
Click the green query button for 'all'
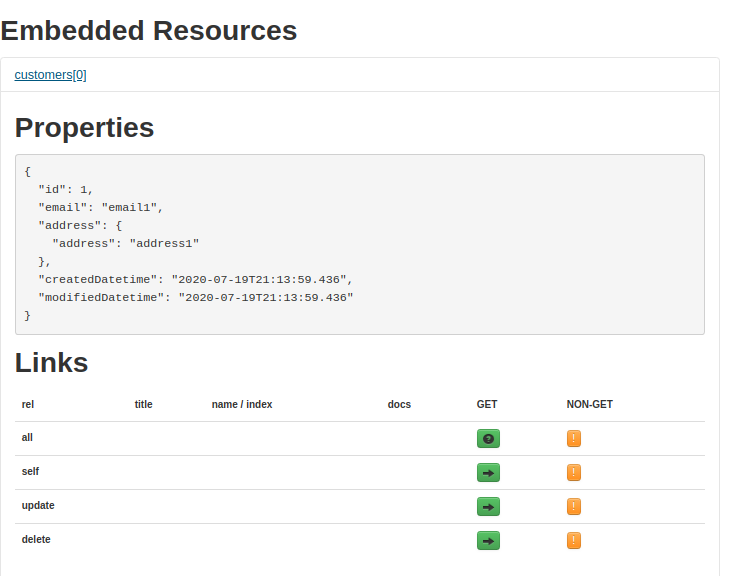pos(488,438)
